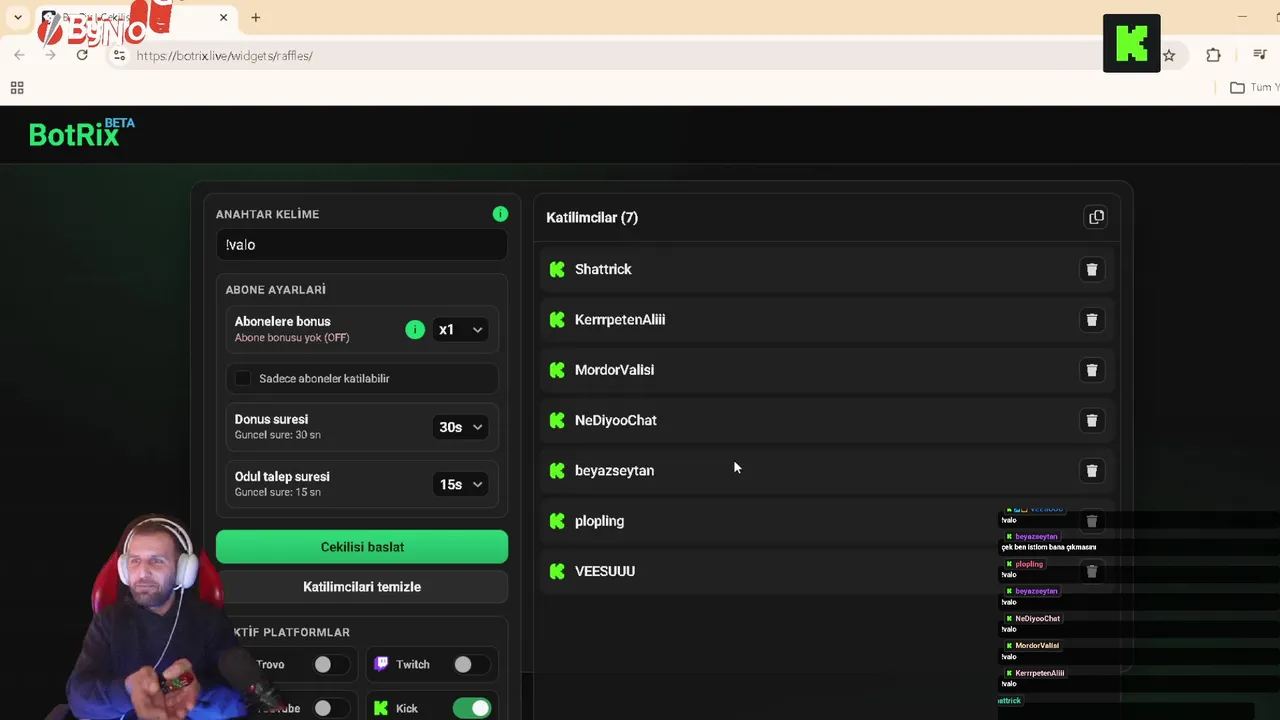The height and width of the screenshot is (720, 1280).
Task: Toggle Twitch platform switch
Action: click(x=471, y=664)
